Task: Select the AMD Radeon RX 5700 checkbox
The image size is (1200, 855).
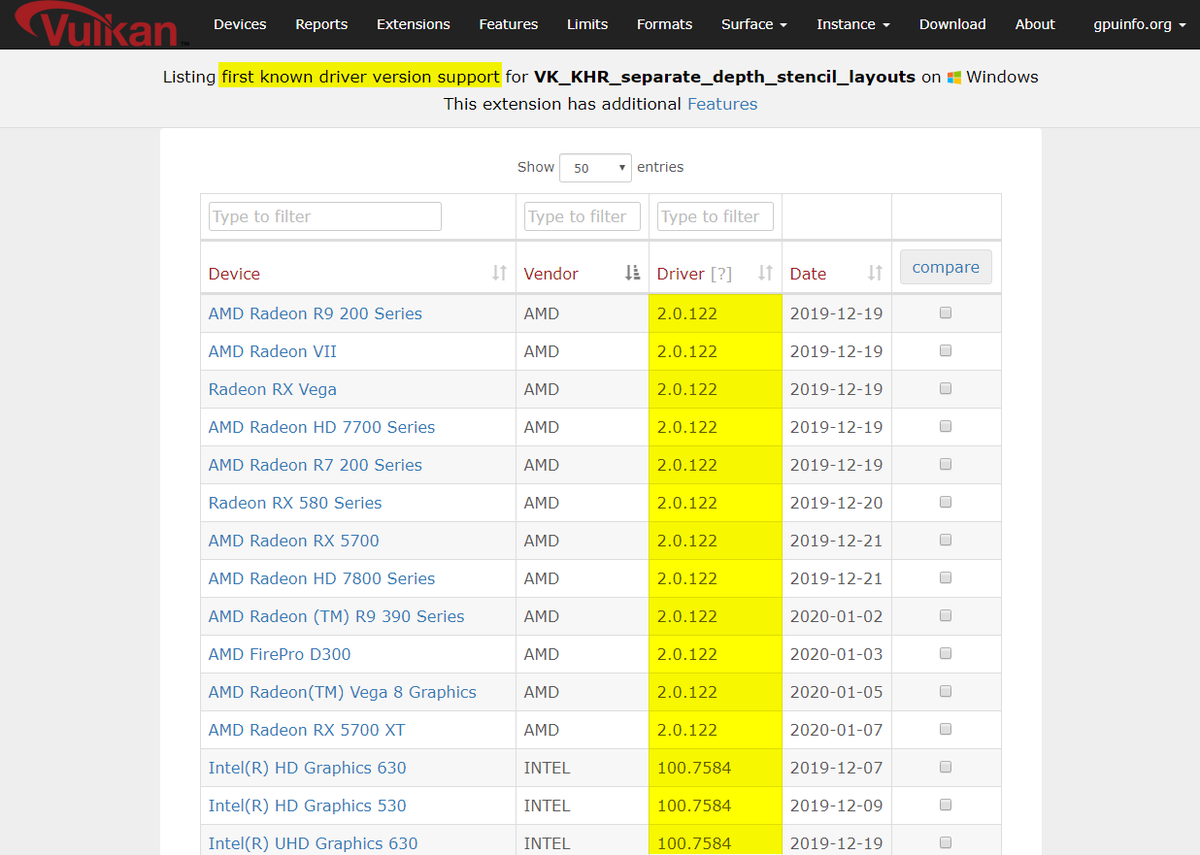Action: tap(946, 540)
